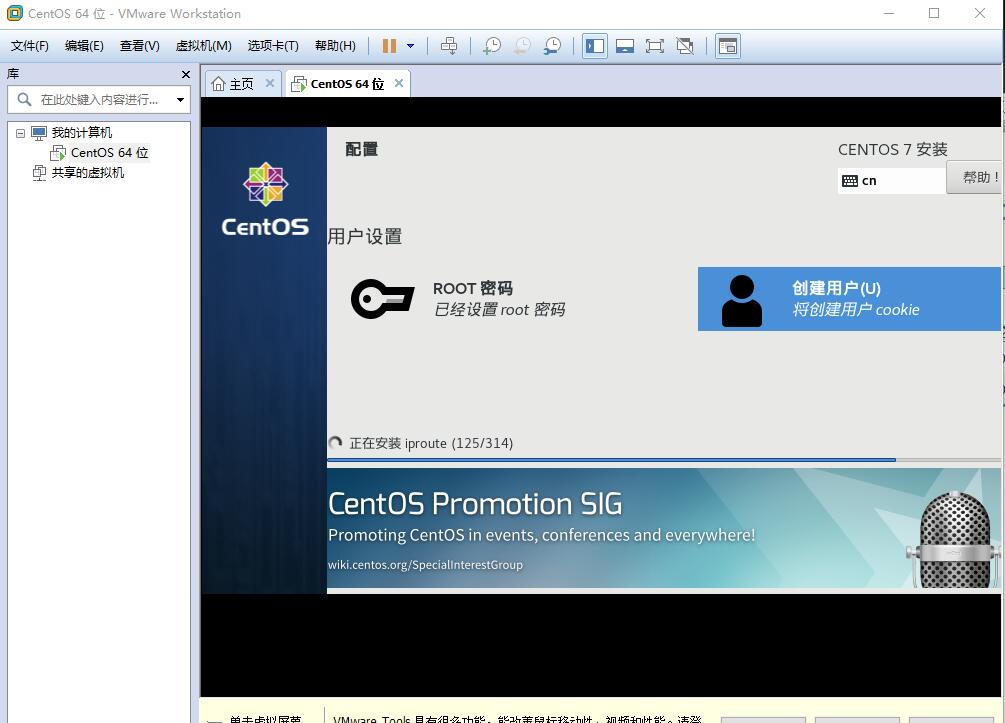This screenshot has height=723, width=1005.
Task: Open the 选项卡(T) menu
Action: click(x=273, y=46)
